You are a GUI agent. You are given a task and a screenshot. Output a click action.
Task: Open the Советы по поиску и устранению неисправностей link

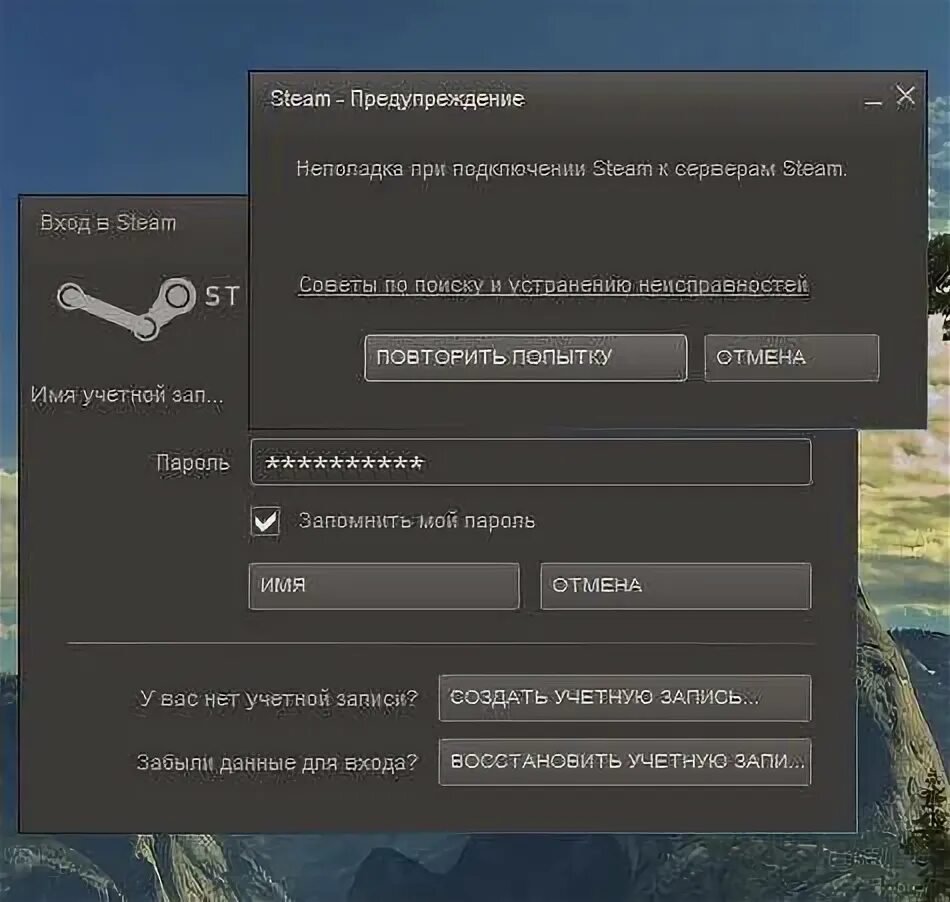click(x=554, y=285)
